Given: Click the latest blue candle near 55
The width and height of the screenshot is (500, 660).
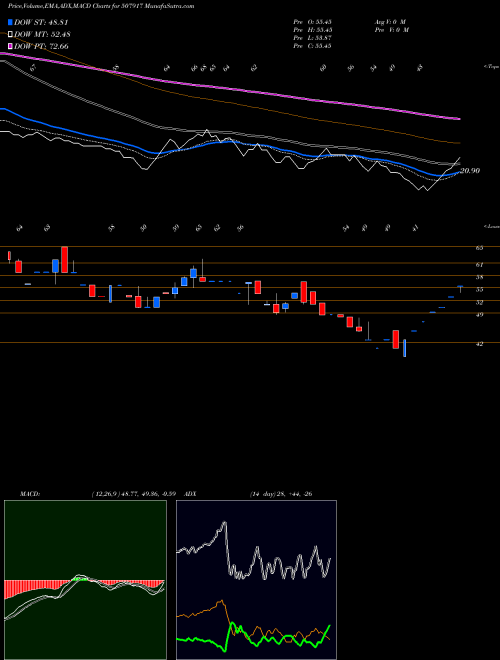Looking at the screenshot, I should pos(460,286).
